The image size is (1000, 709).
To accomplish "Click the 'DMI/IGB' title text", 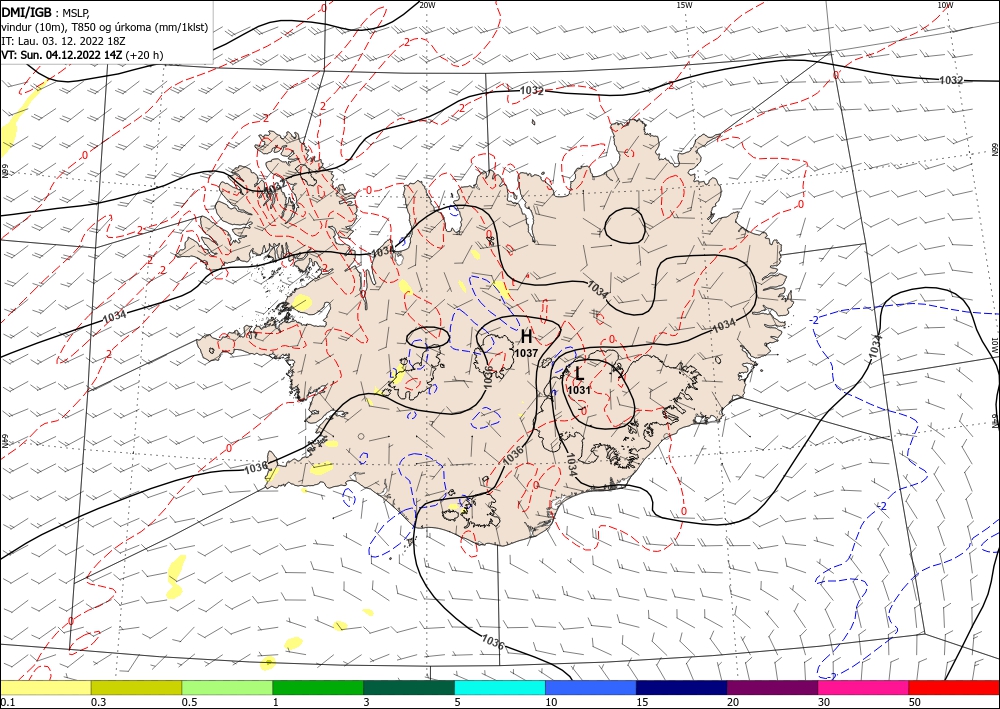I will click(26, 11).
